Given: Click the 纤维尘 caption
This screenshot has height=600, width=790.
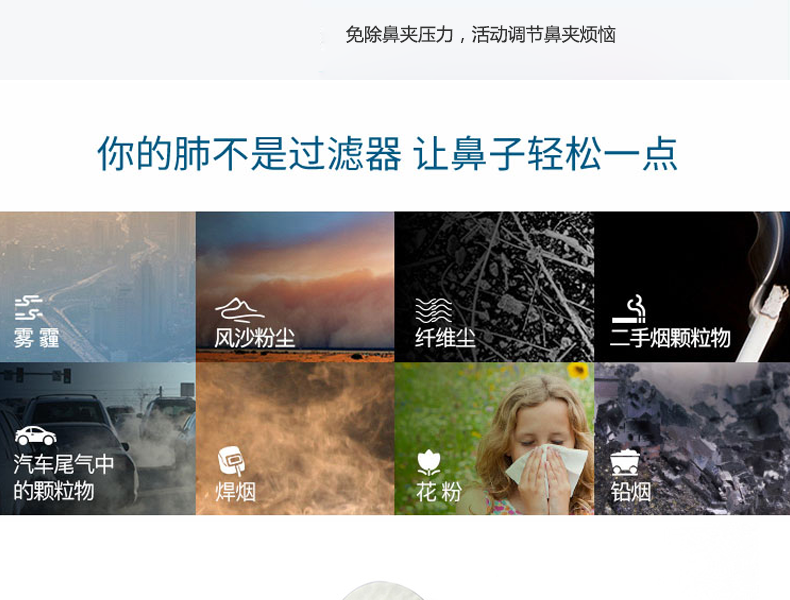Looking at the screenshot, I should click(x=445, y=338).
